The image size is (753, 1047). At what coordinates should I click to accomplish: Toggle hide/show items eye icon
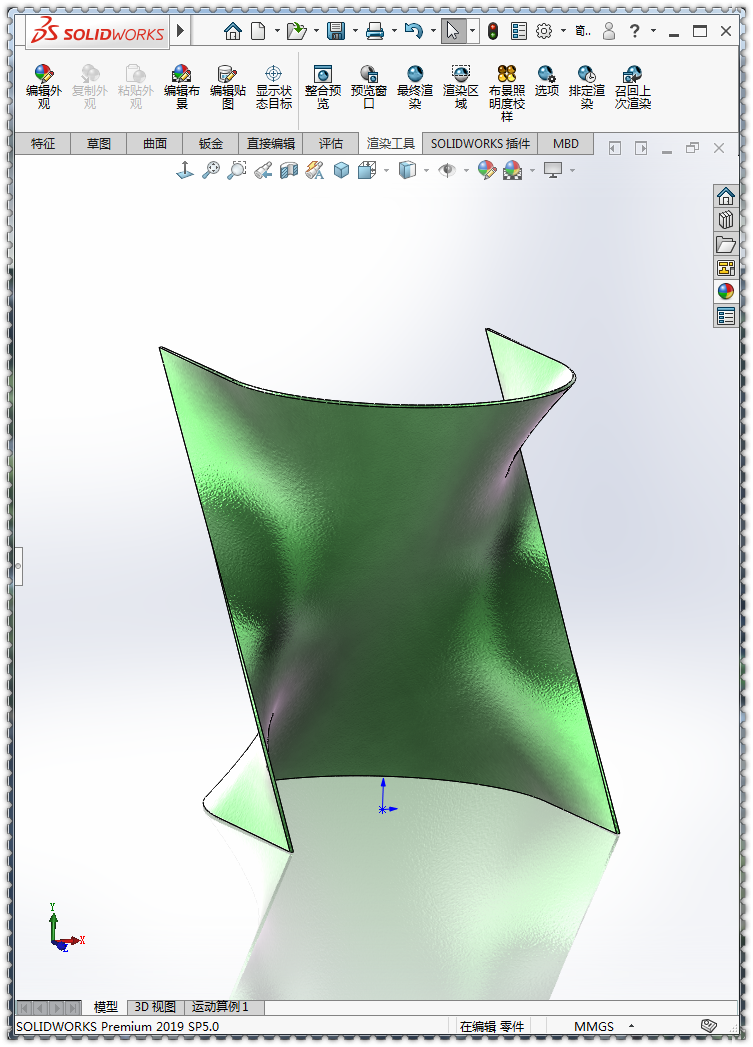pyautogui.click(x=447, y=171)
